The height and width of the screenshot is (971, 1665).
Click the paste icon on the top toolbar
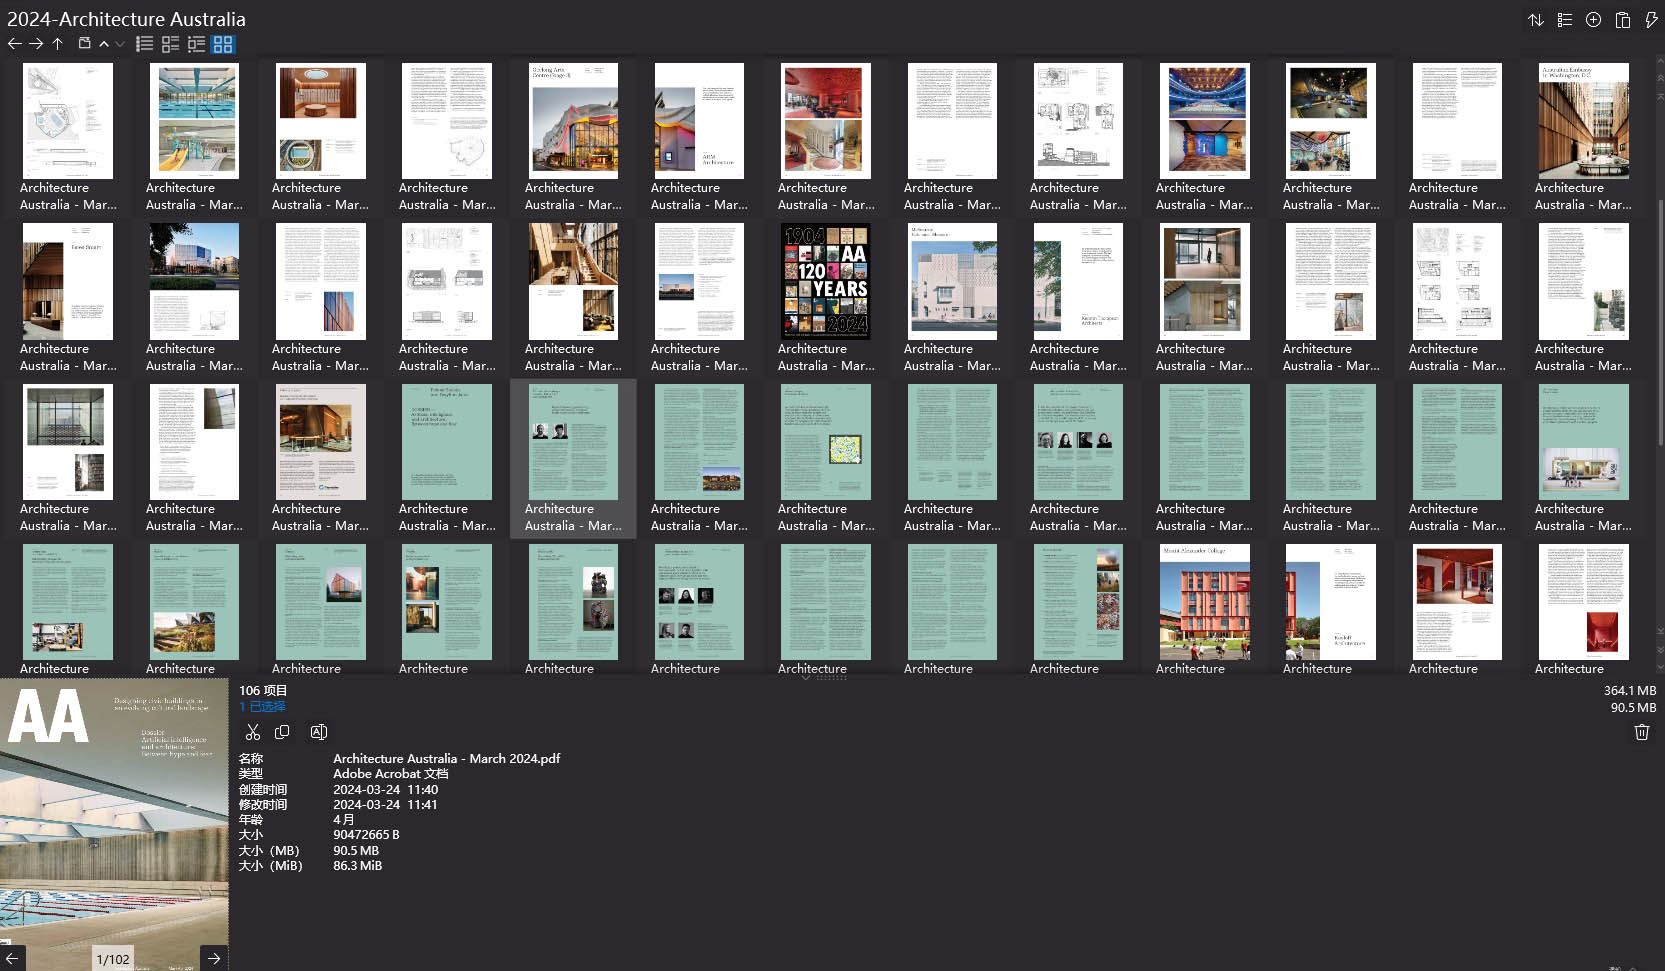pos(1623,19)
